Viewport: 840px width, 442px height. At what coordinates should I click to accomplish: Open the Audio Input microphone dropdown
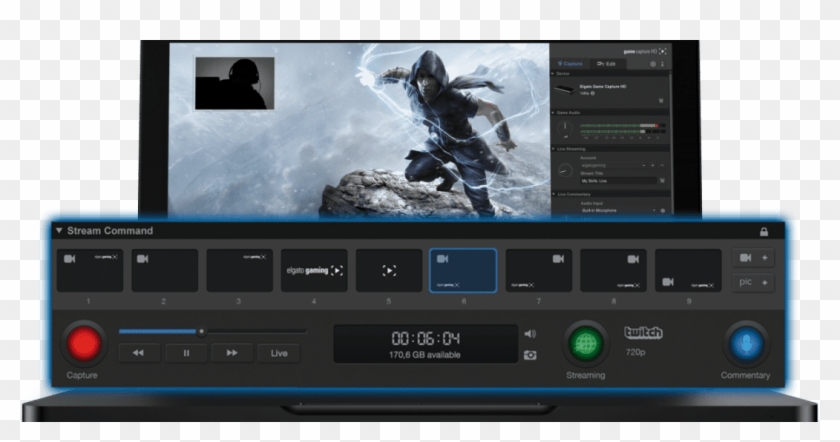pyautogui.click(x=618, y=211)
